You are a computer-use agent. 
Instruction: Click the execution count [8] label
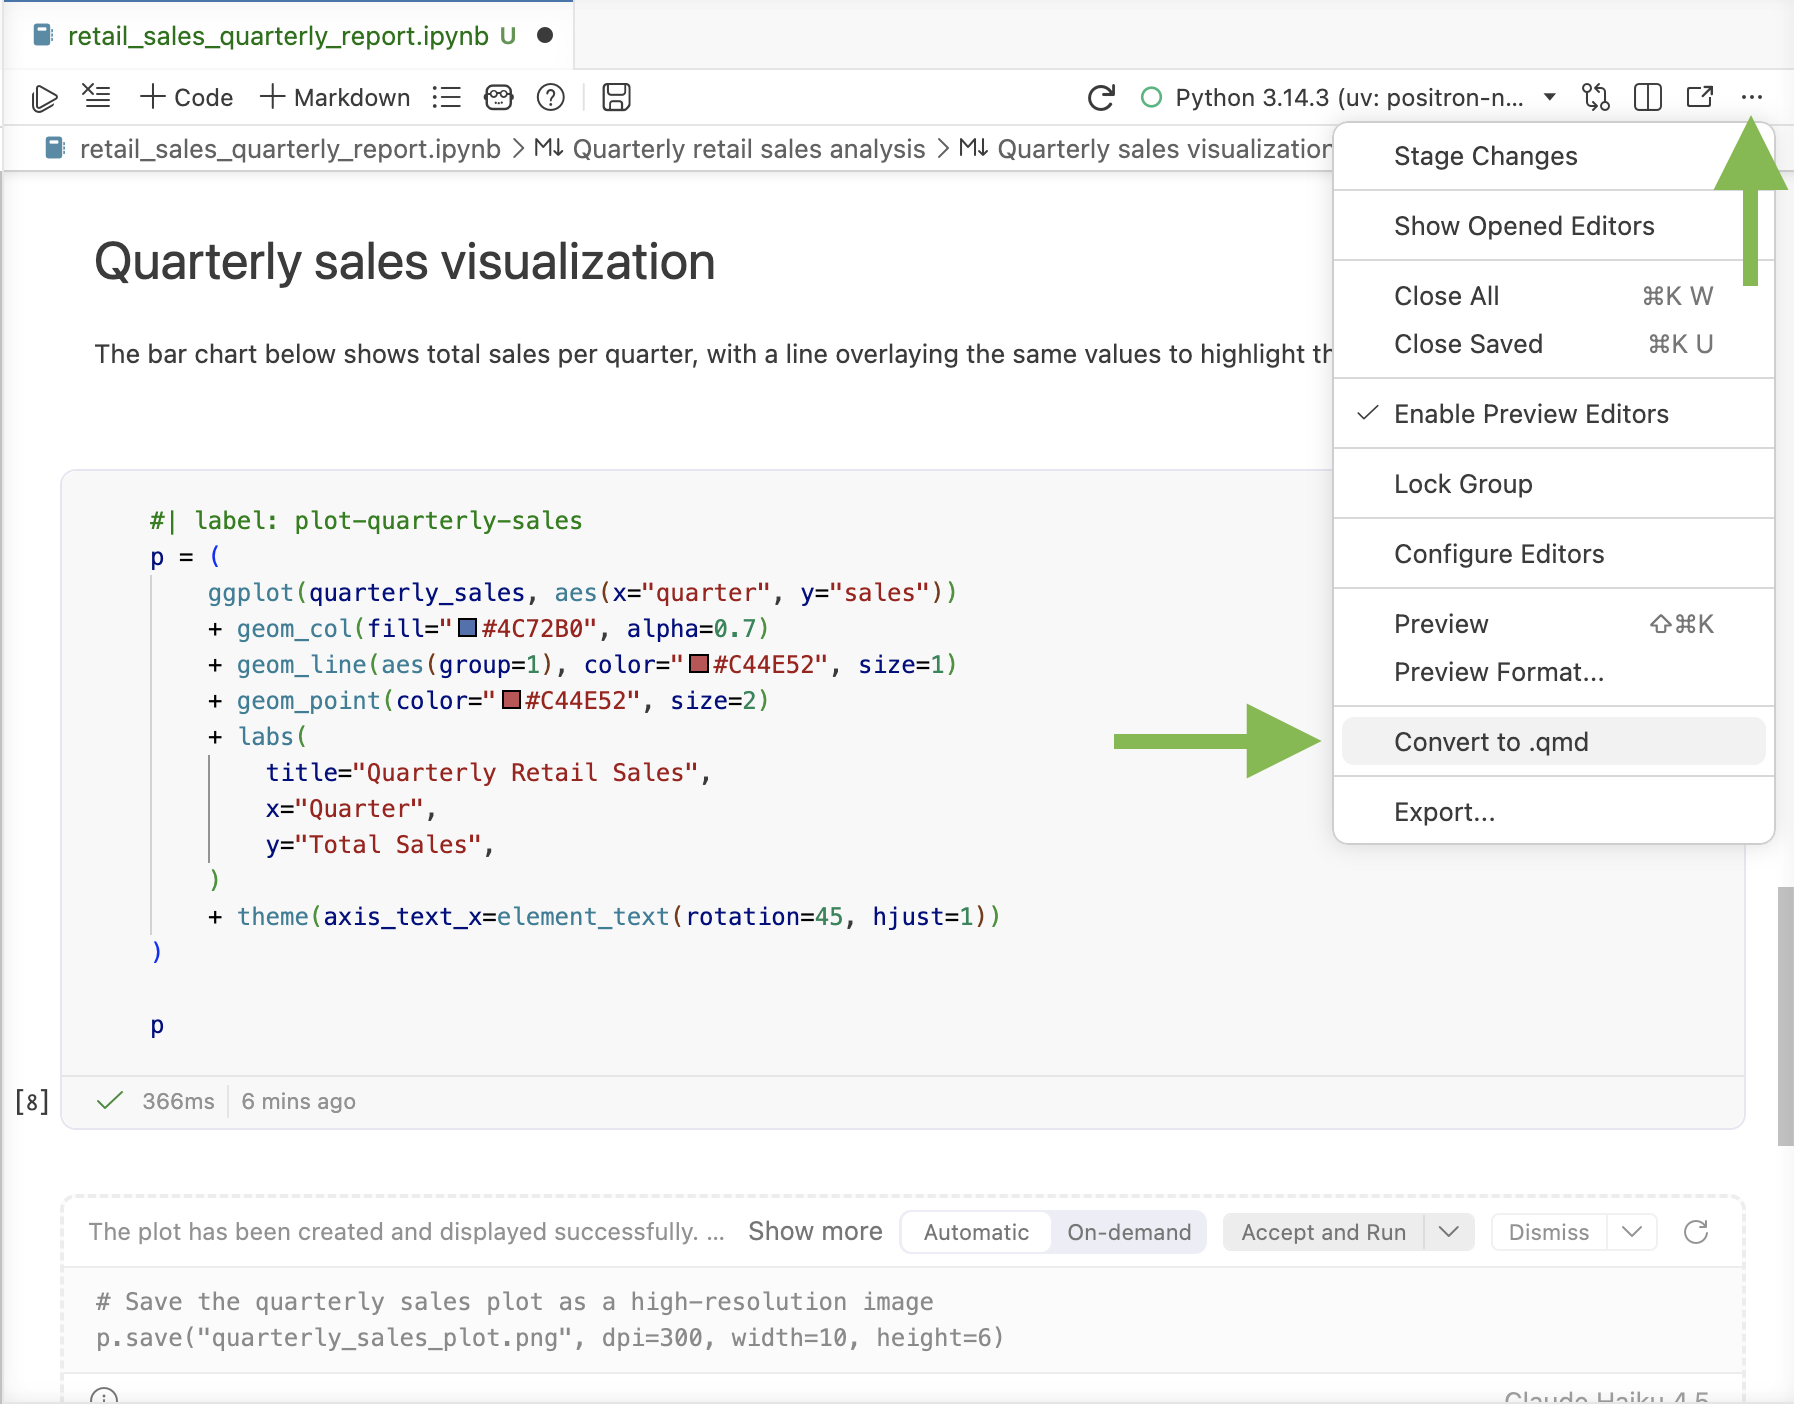[x=32, y=1101]
